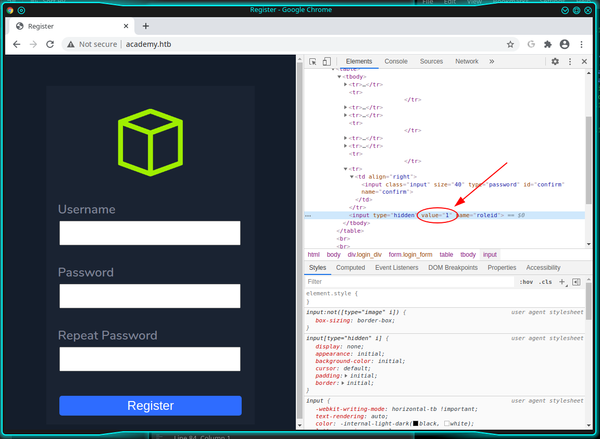Toggle the computed styles sidebar pane
600x439 pixels.
tap(576, 283)
